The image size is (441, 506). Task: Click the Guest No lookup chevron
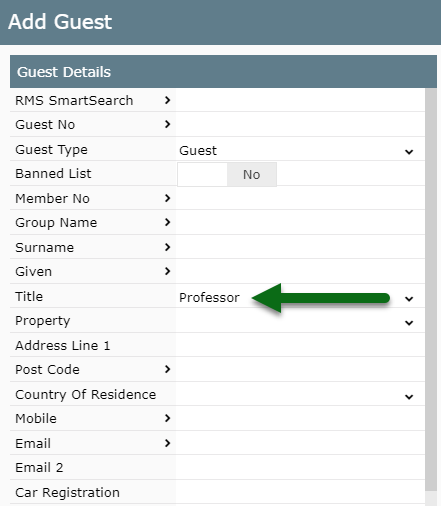click(x=167, y=124)
